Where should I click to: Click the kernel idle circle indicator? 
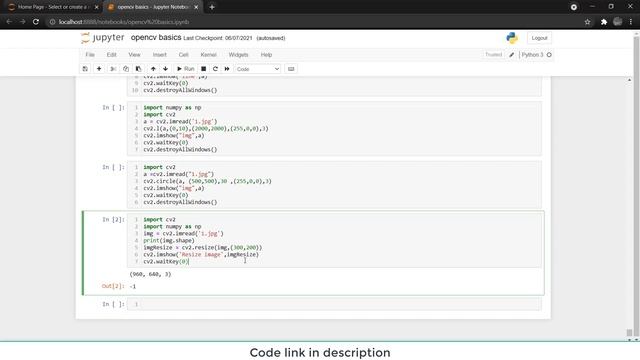(x=549, y=55)
